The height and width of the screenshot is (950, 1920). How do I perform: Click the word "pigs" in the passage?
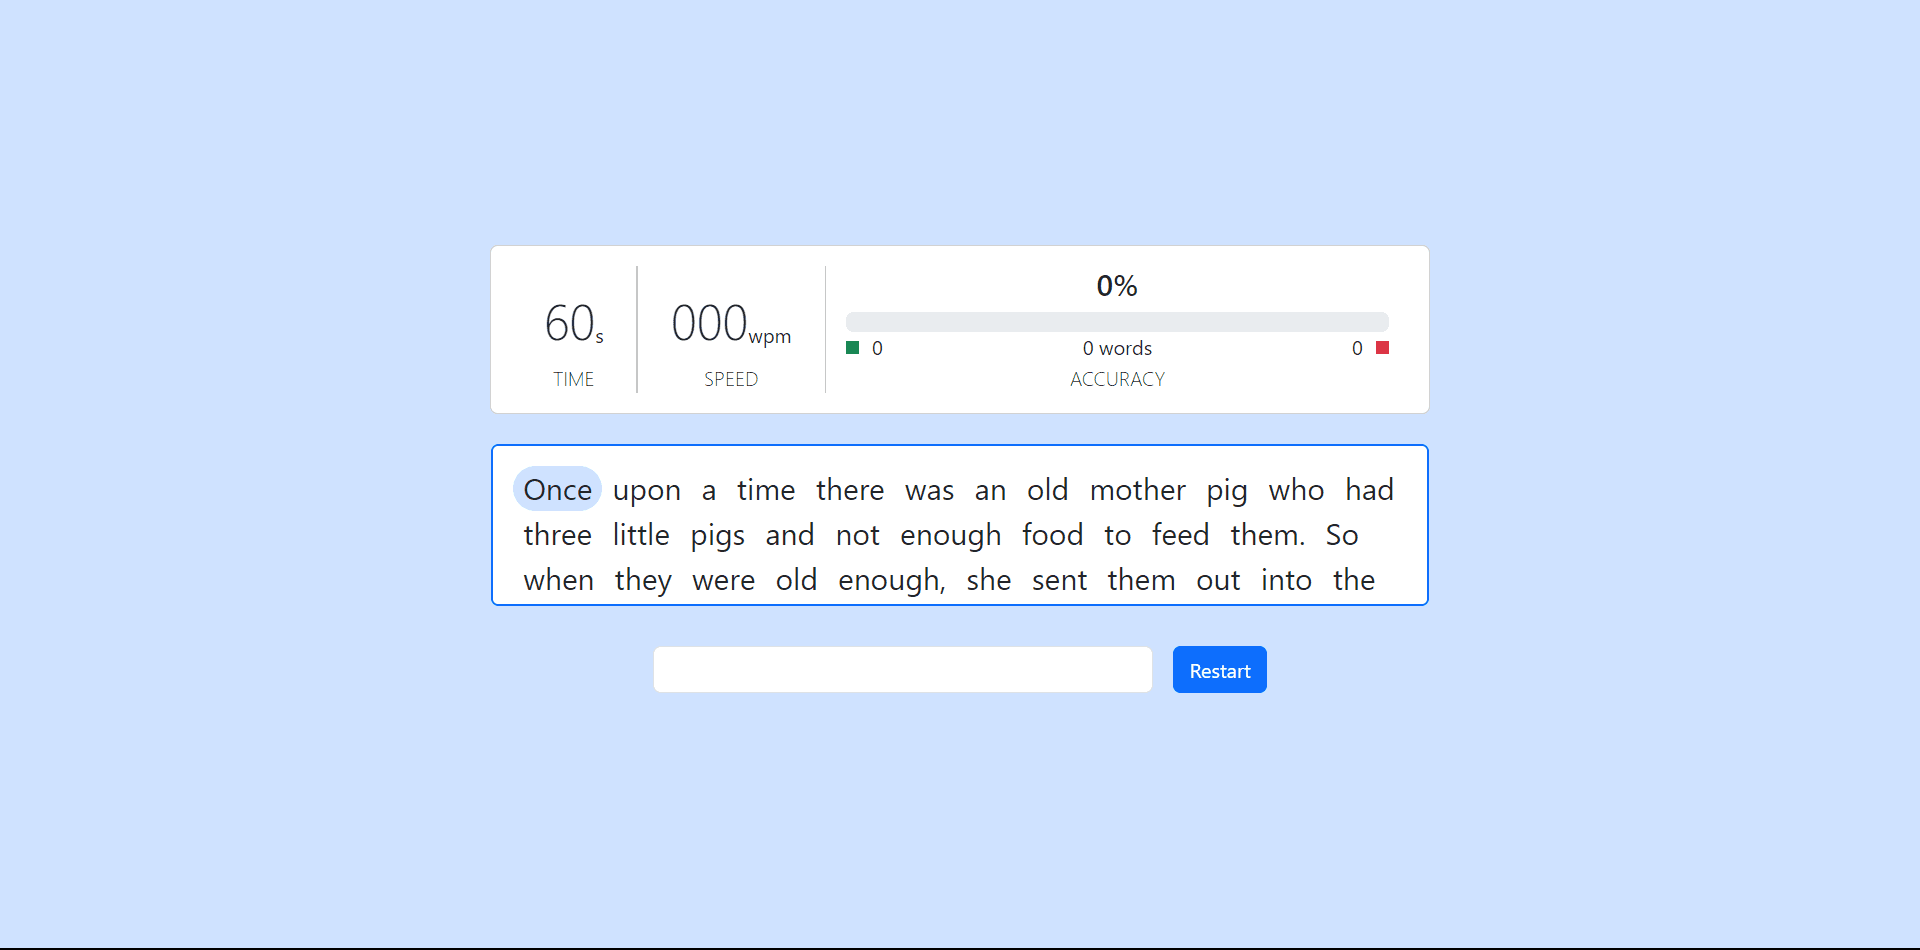click(717, 535)
